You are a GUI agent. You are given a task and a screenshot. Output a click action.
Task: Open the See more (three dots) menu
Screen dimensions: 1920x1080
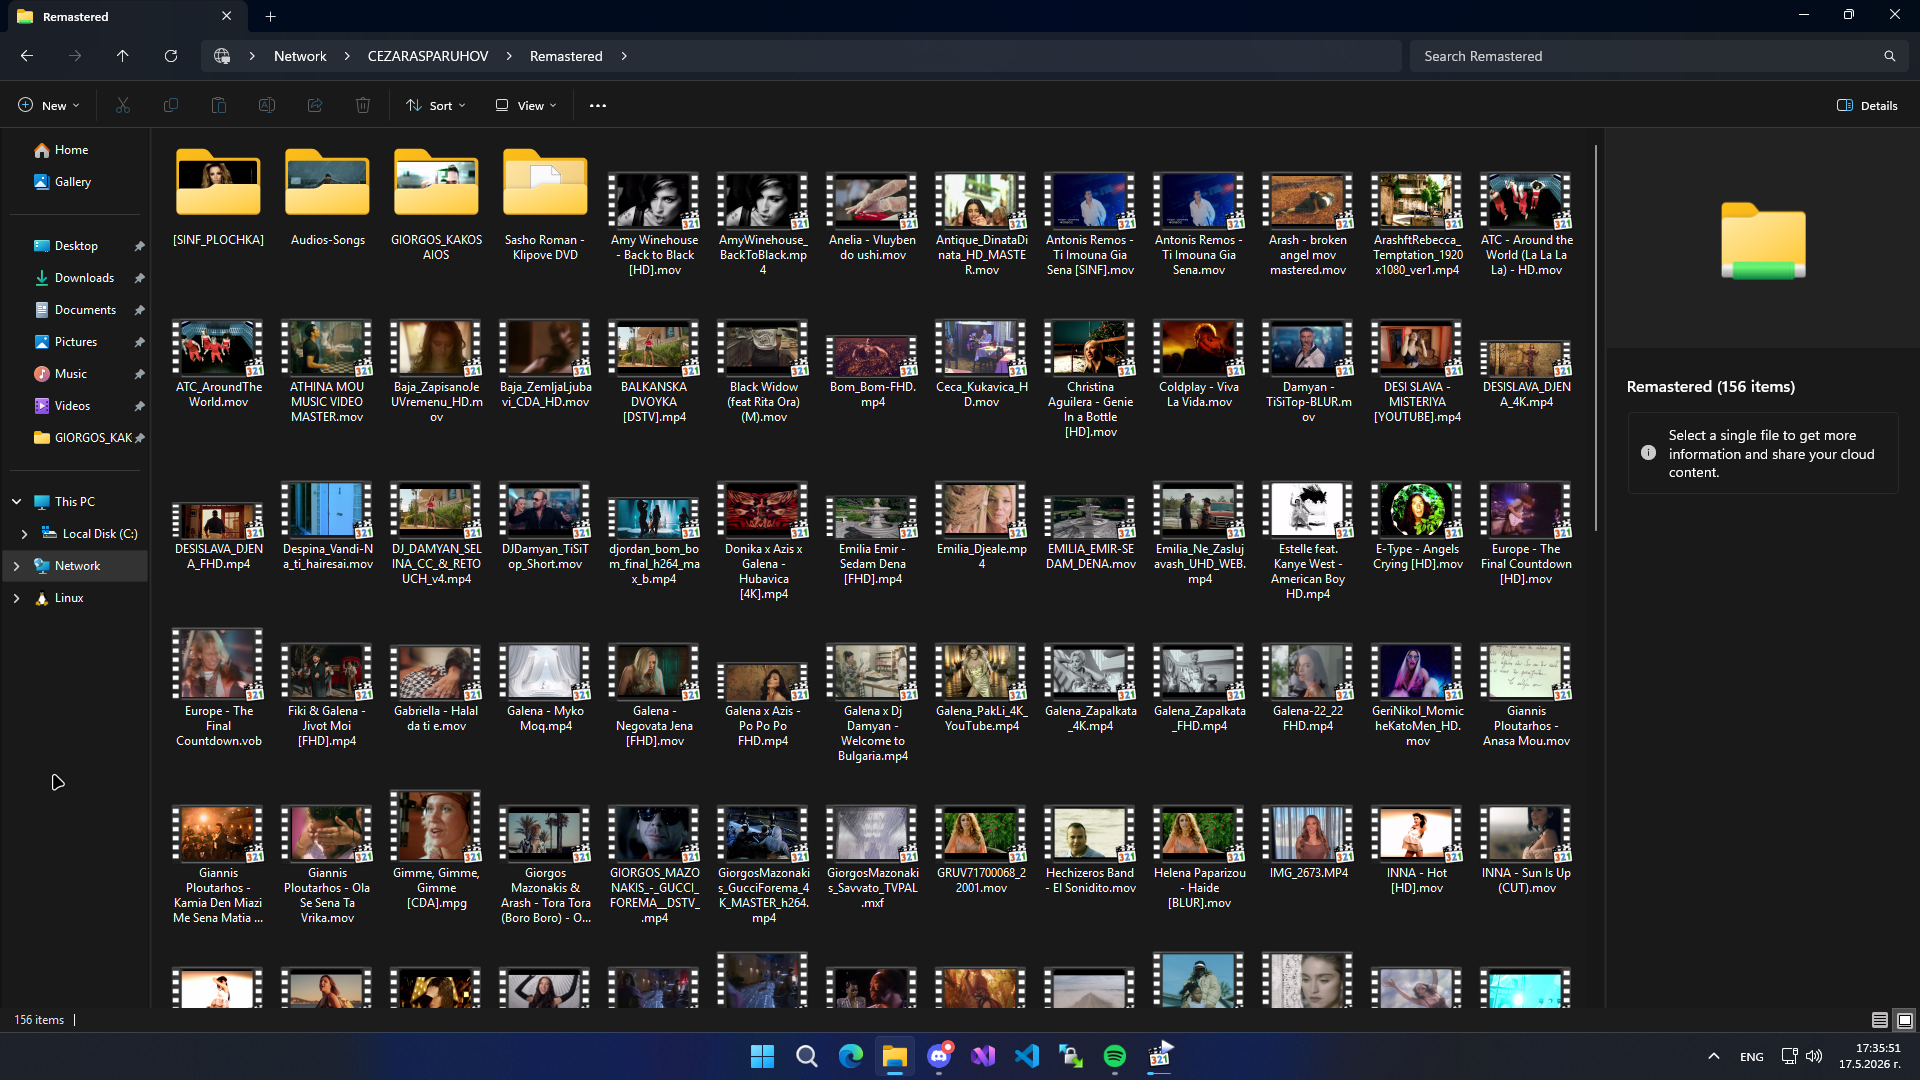tap(598, 105)
